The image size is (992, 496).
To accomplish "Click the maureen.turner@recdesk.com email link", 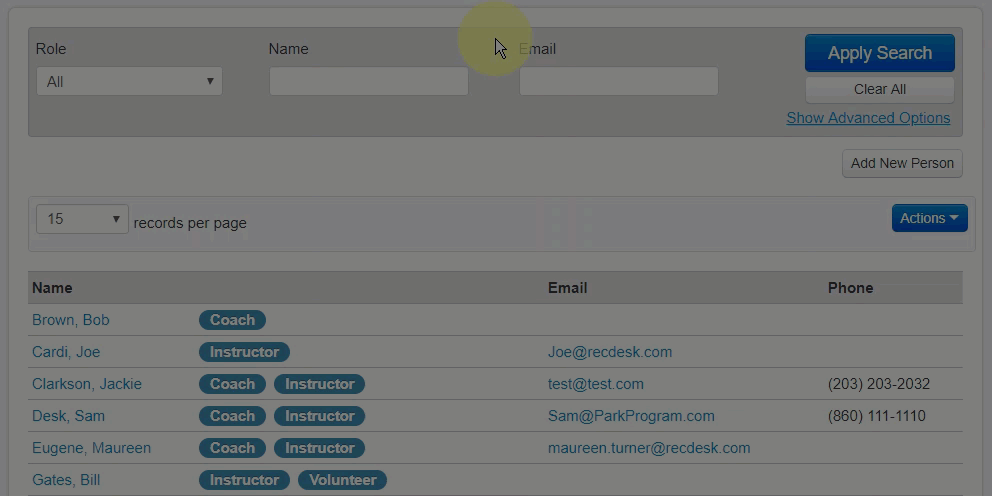I will (x=648, y=448).
